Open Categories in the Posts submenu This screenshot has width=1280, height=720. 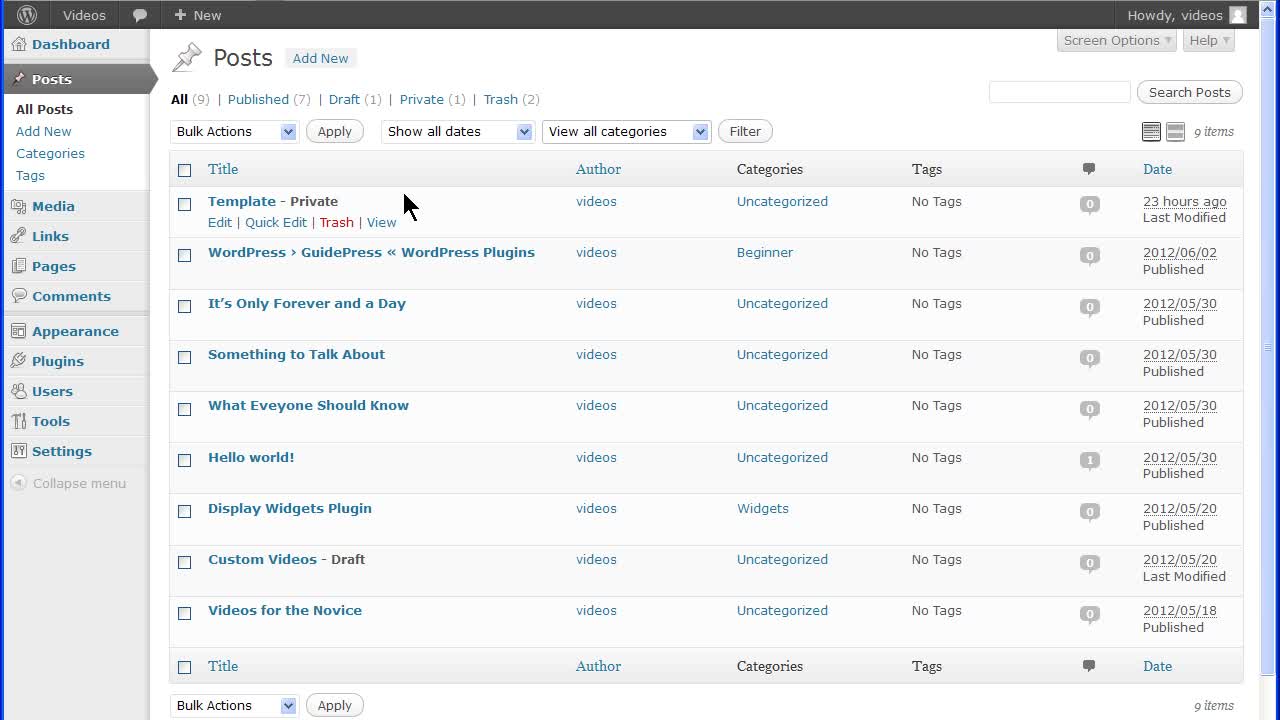pyautogui.click(x=50, y=153)
